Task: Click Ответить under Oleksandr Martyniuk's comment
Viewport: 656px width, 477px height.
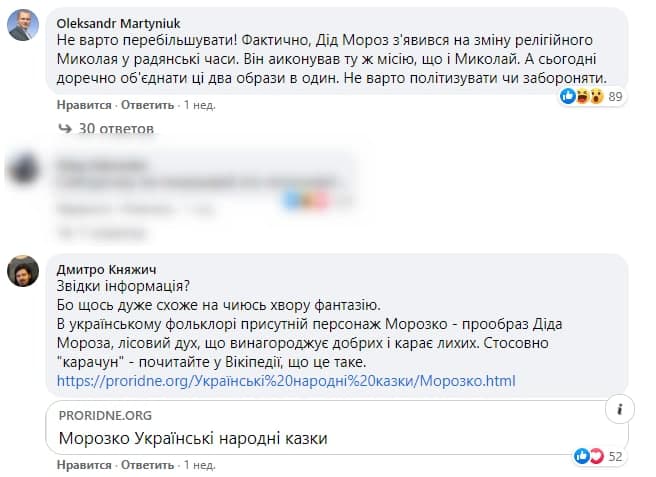Action: (147, 103)
